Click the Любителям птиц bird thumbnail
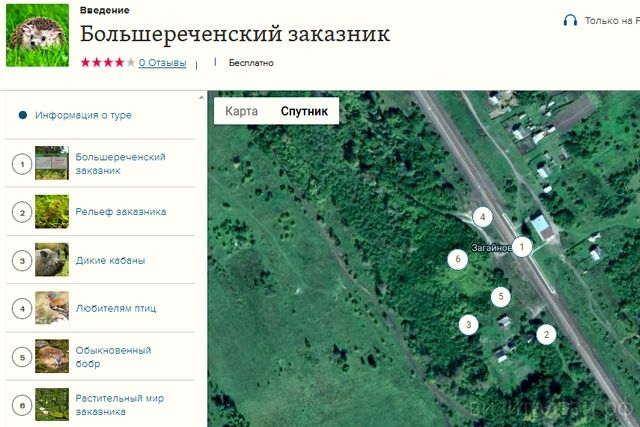The image size is (640, 427). click(x=52, y=308)
